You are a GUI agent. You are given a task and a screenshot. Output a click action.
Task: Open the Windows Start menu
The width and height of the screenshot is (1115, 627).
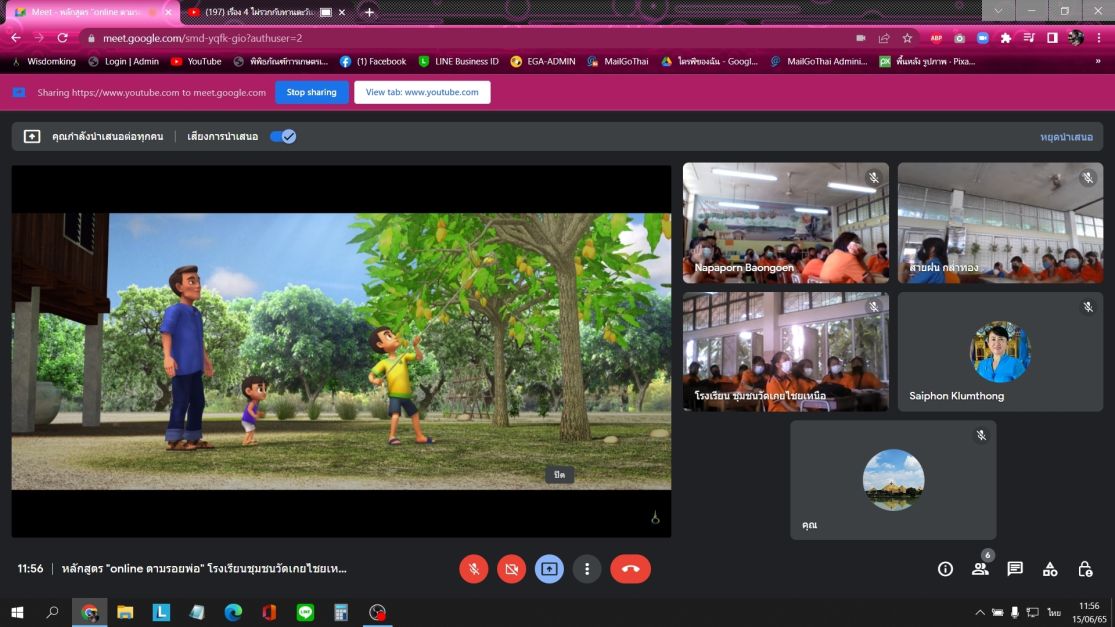pos(17,612)
